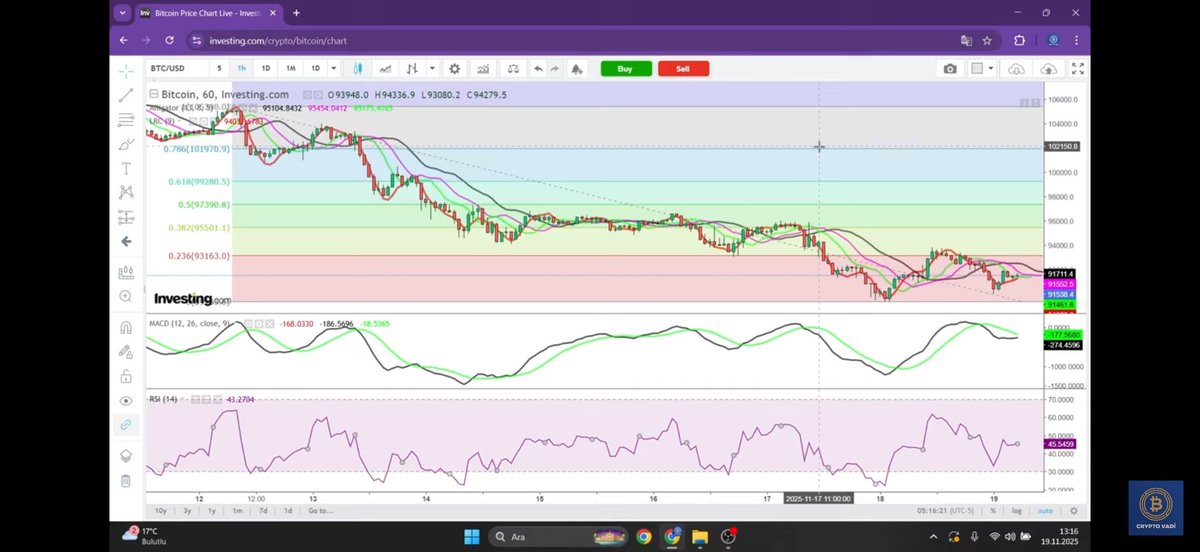Screen dimensions: 1200x552
Task: Expand the time interval dropdown arrow
Action: pos(333,68)
